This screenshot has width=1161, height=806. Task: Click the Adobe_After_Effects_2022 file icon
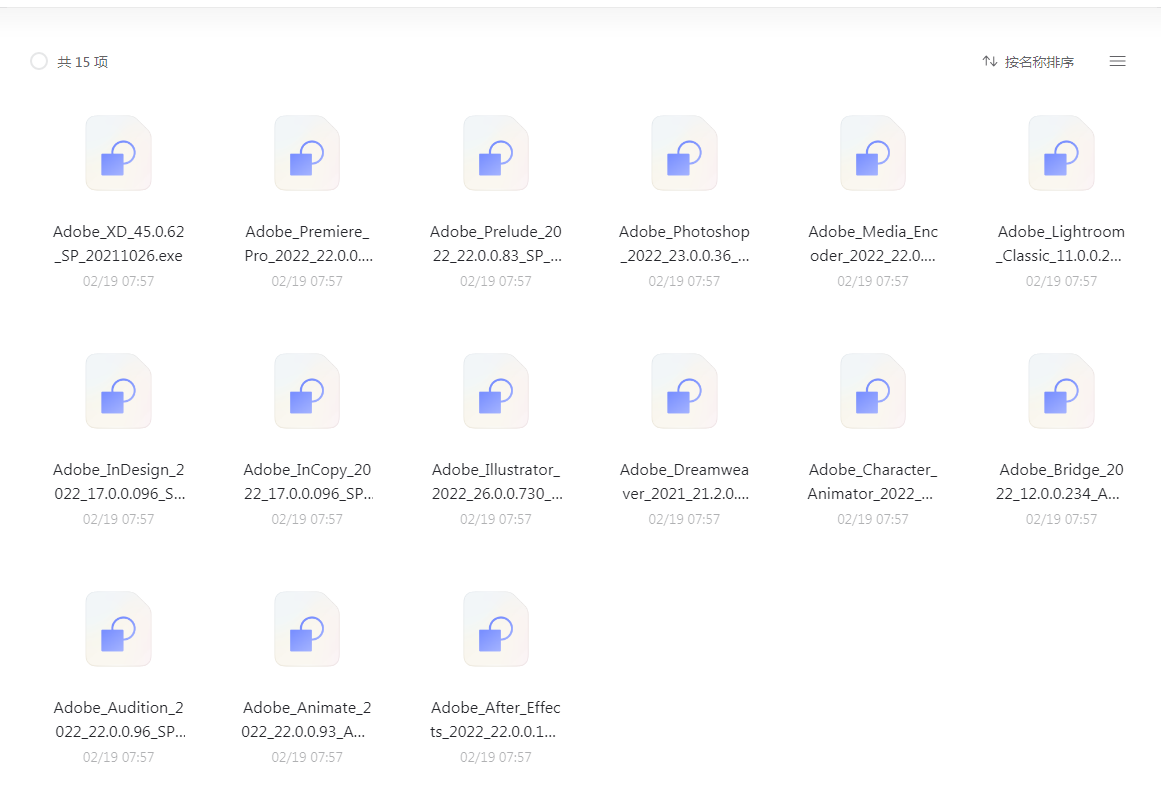(x=495, y=630)
